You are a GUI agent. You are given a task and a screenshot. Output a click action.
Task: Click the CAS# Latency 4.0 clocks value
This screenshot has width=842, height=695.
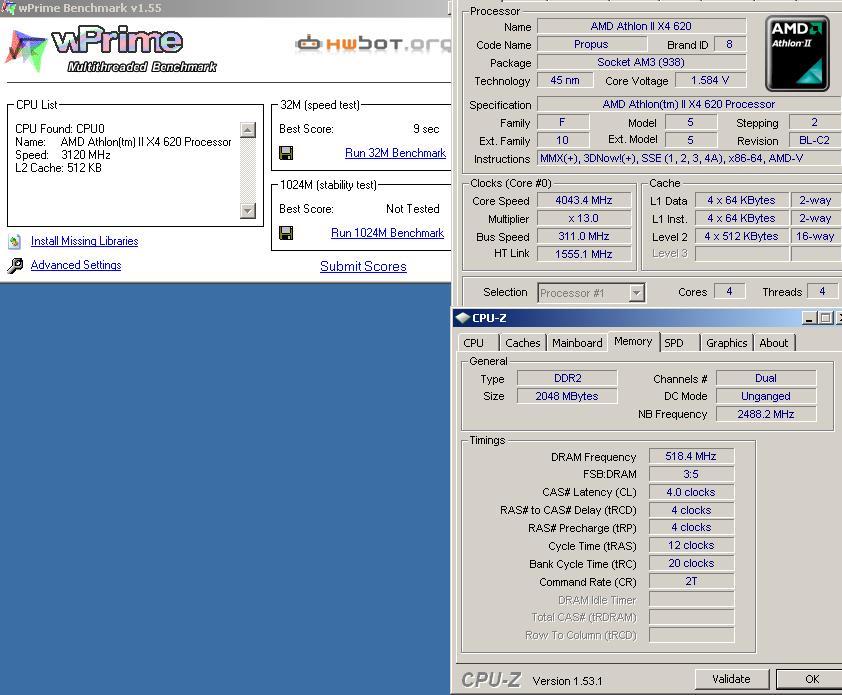(691, 492)
